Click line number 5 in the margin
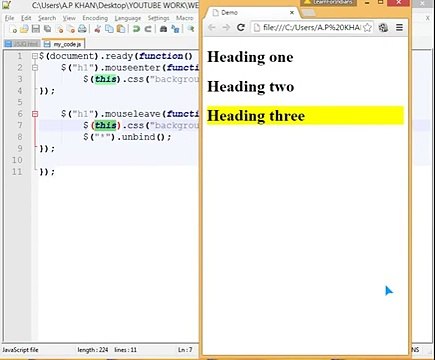The image size is (435, 360). tap(20, 102)
